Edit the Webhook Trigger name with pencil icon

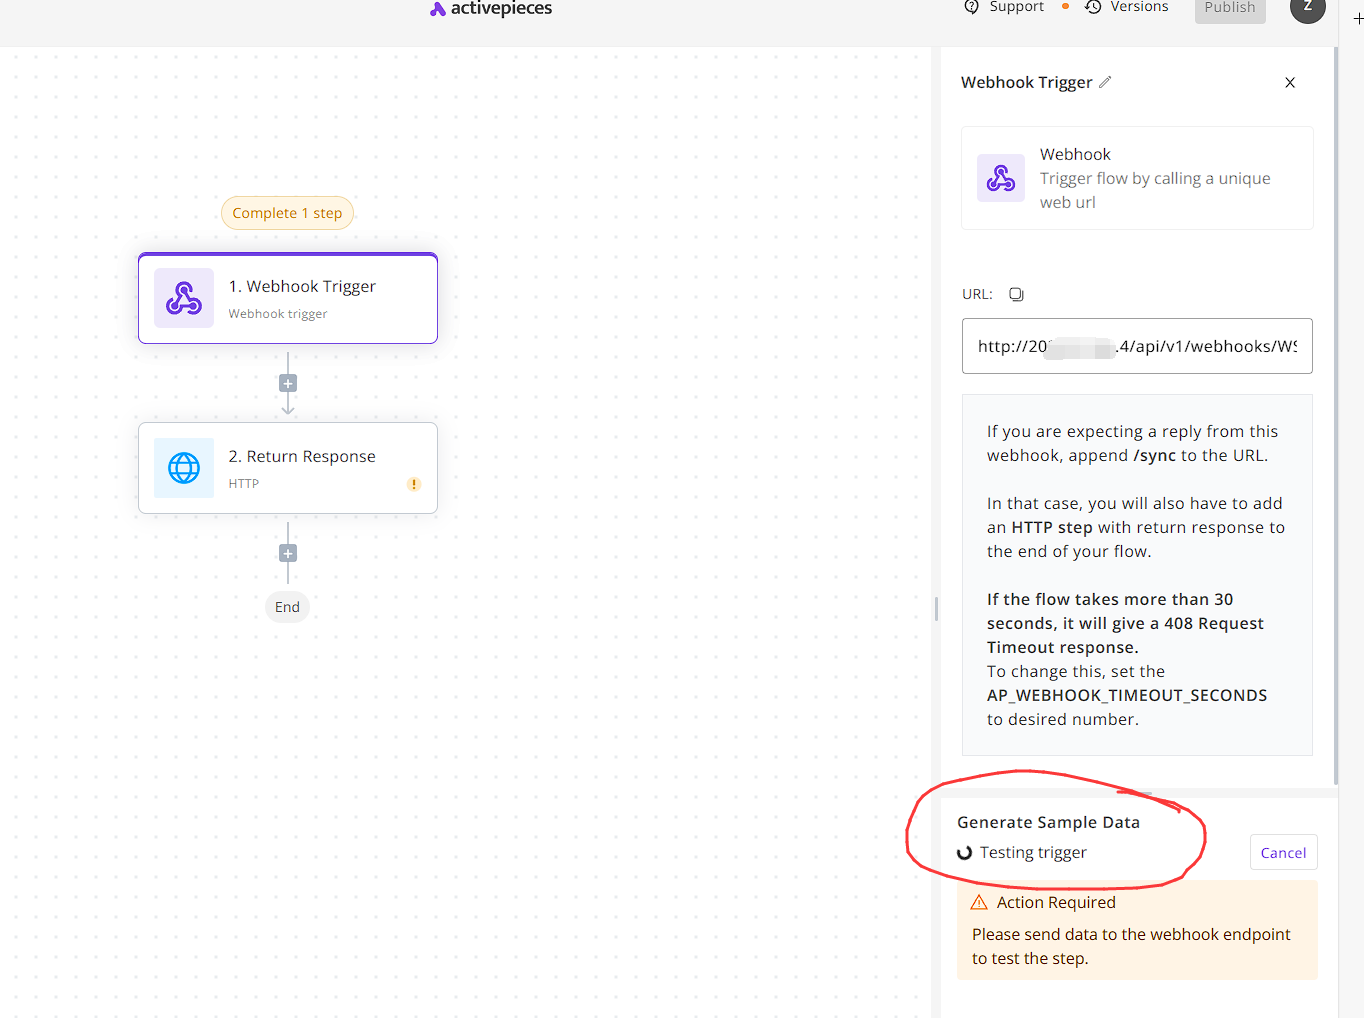click(x=1105, y=82)
